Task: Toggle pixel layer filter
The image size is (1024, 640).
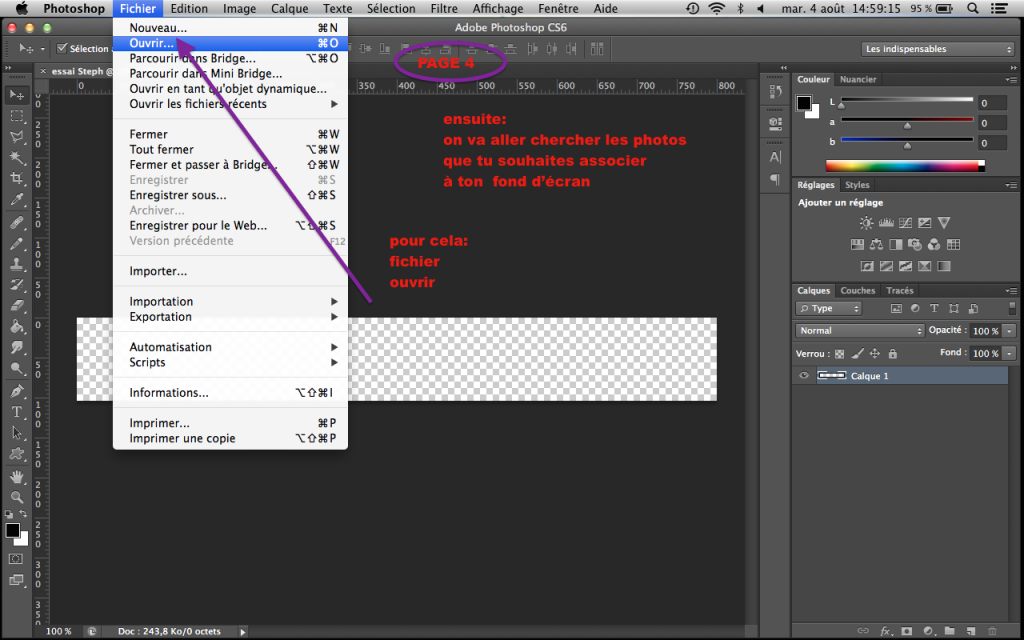Action: (x=896, y=308)
